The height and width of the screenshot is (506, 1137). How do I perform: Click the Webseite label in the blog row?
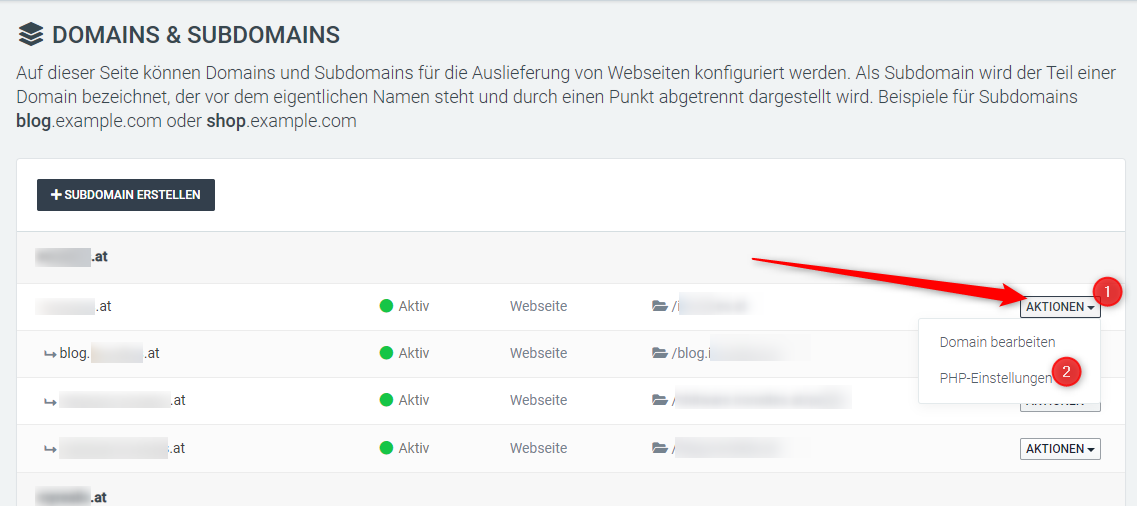(538, 353)
